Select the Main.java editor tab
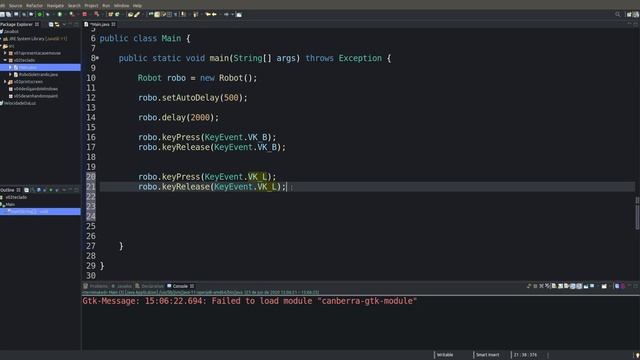The height and width of the screenshot is (360, 640). tap(100, 24)
